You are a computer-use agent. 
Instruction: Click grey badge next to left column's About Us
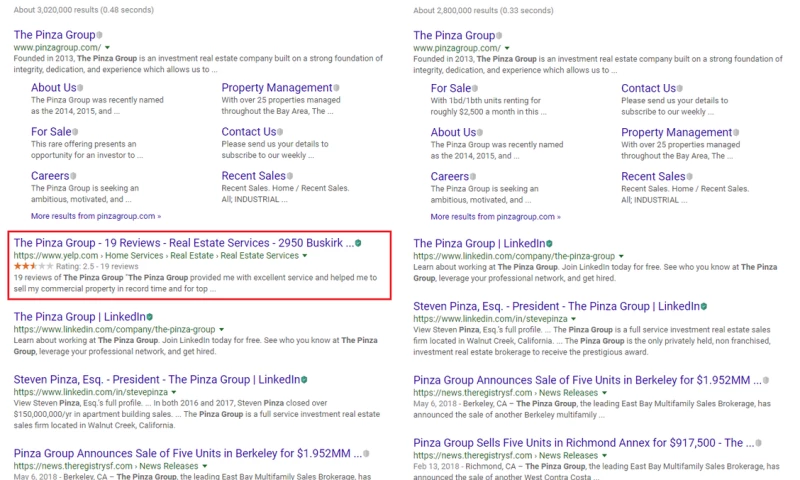tap(80, 88)
